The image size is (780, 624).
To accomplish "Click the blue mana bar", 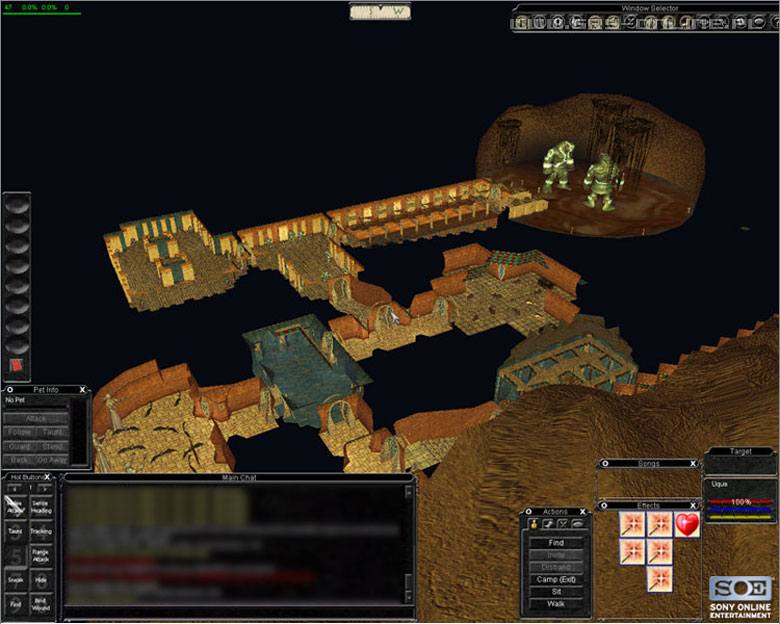I will click(740, 510).
